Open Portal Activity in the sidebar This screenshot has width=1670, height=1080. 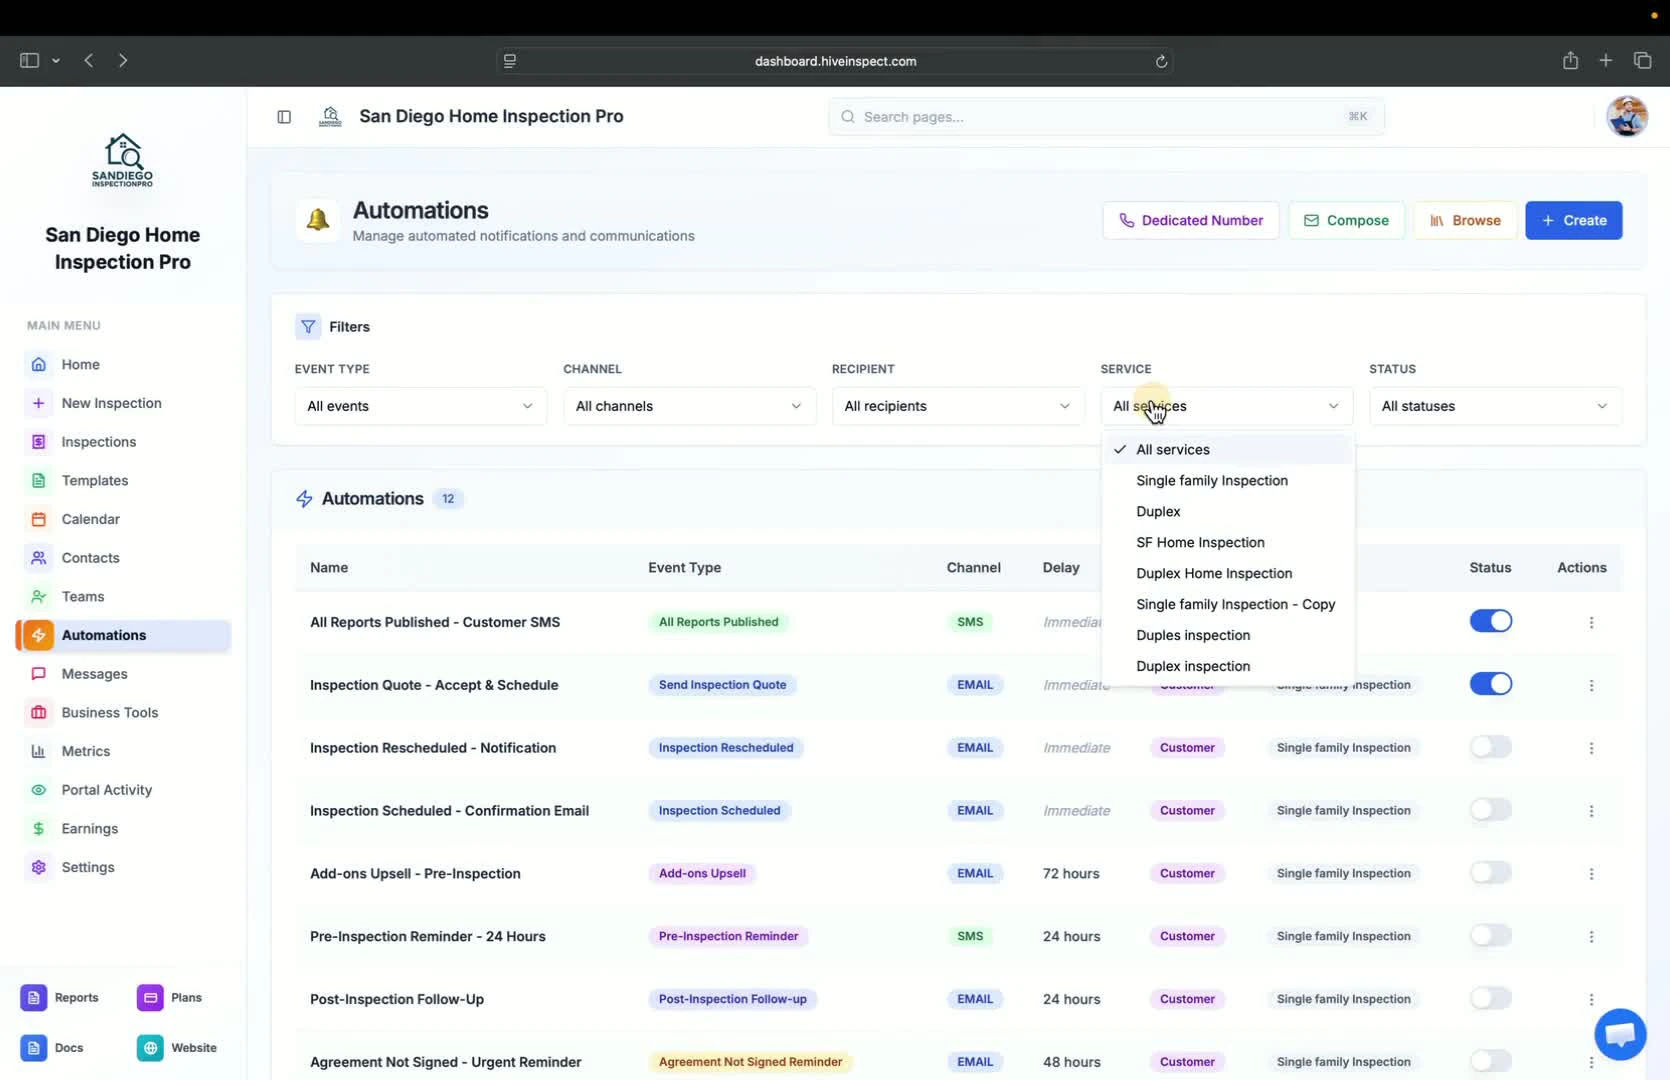104,789
